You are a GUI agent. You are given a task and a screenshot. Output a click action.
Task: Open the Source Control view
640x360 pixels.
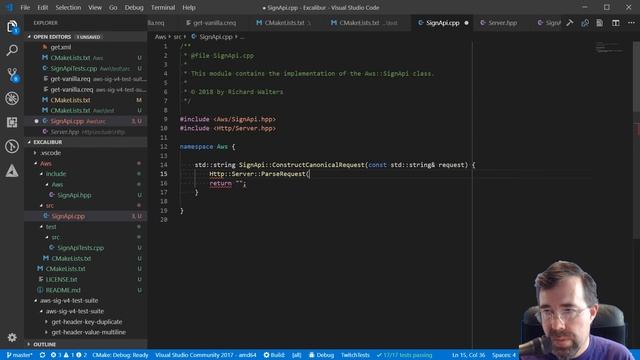12,74
